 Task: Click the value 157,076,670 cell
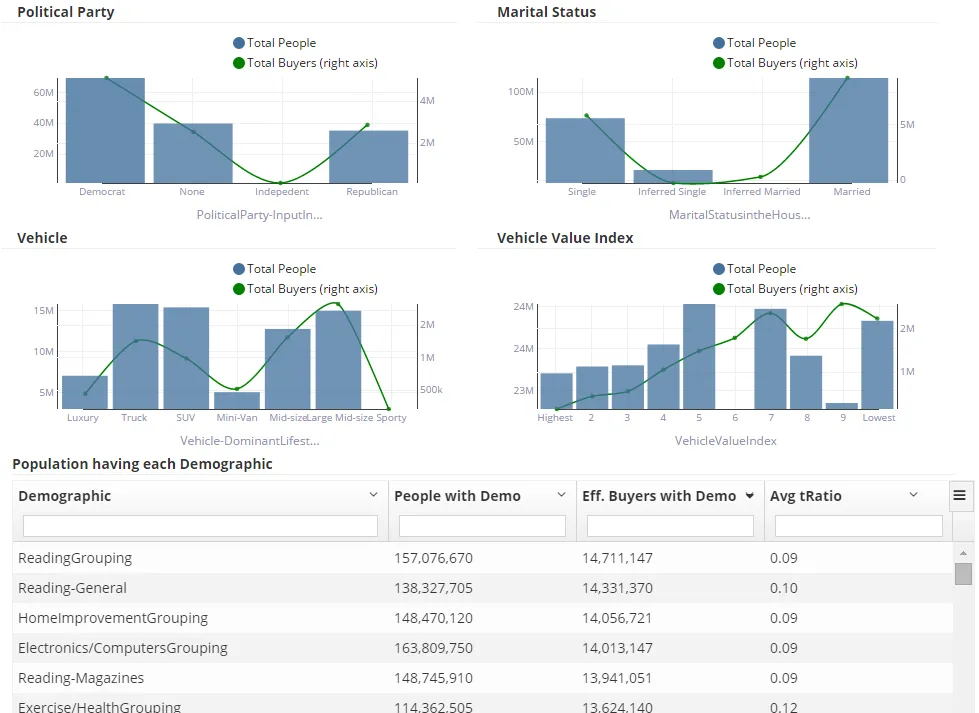433,558
